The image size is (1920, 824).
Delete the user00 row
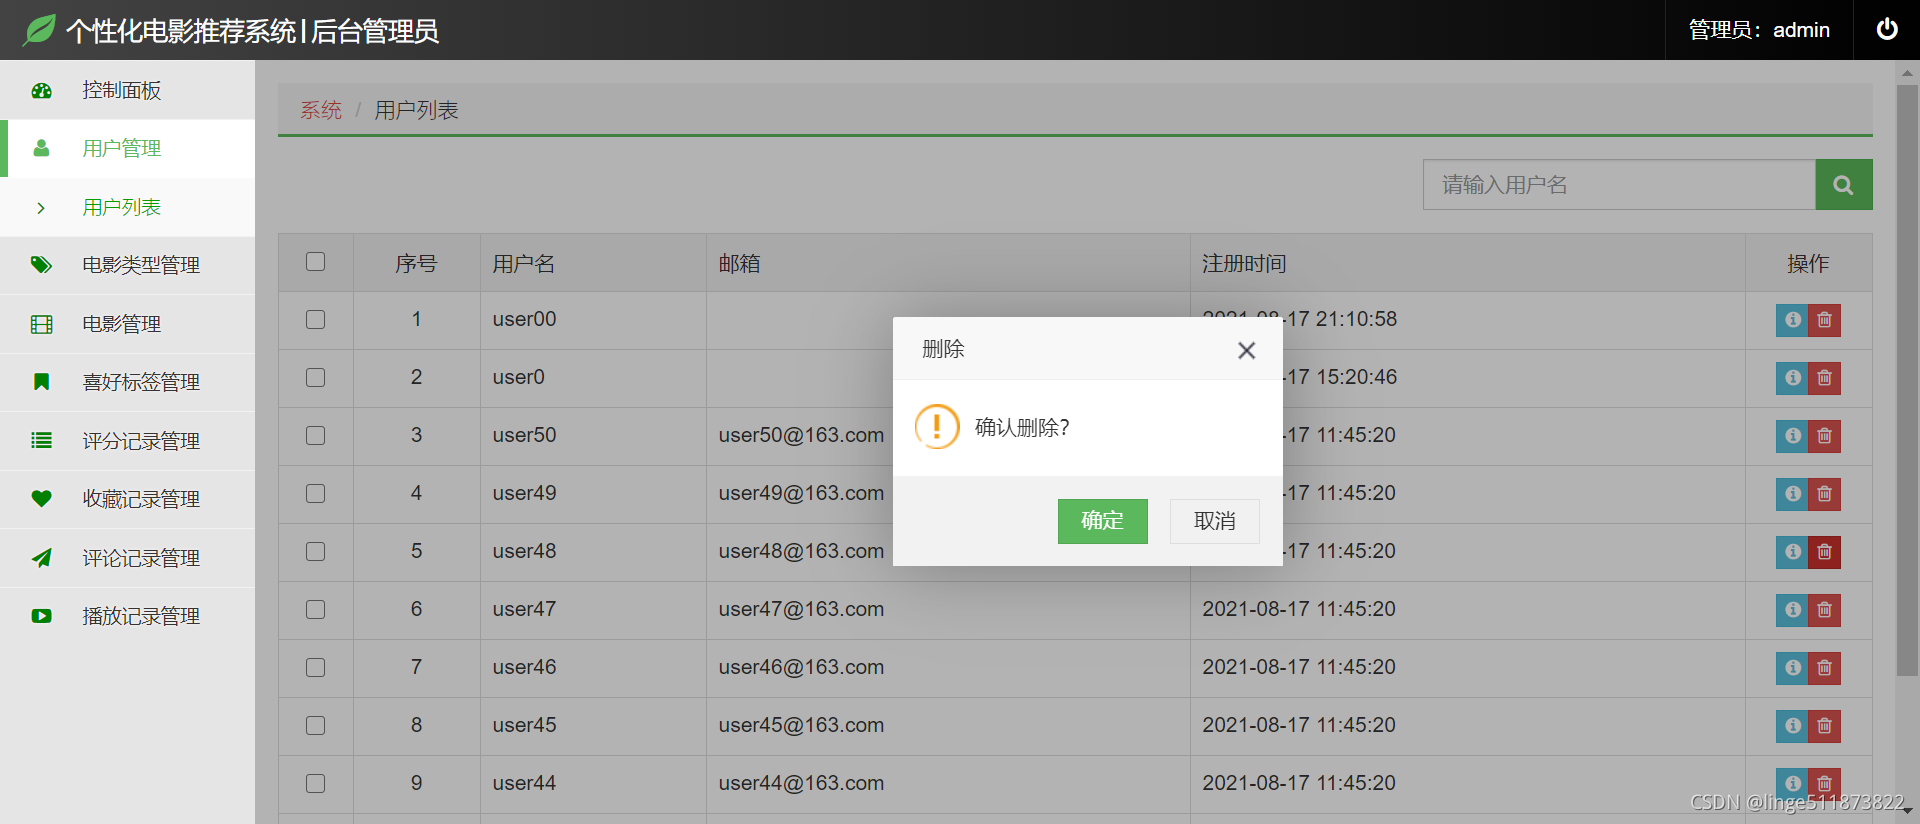1824,320
